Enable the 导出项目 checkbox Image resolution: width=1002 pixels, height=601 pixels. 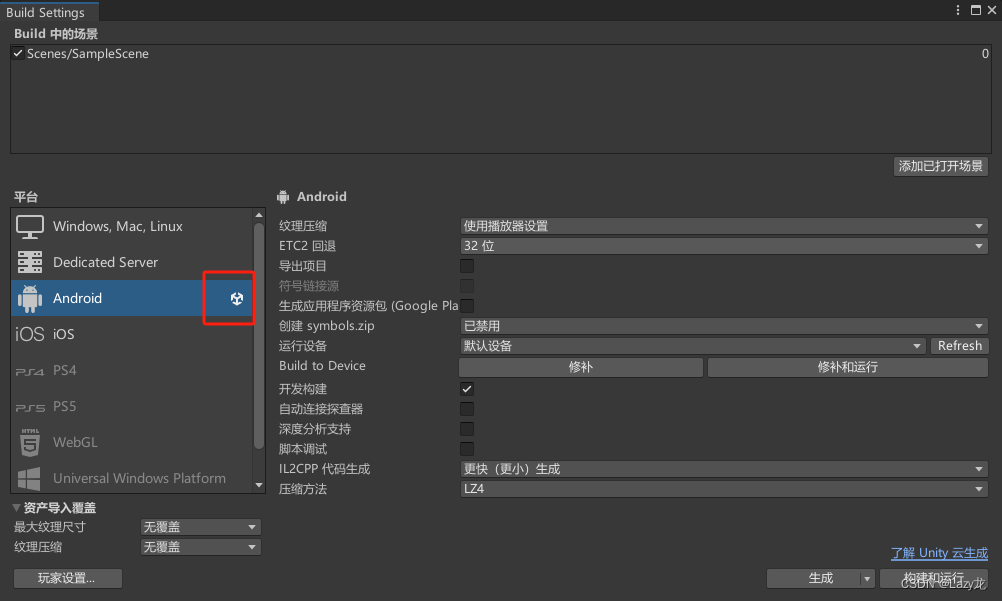pos(467,266)
